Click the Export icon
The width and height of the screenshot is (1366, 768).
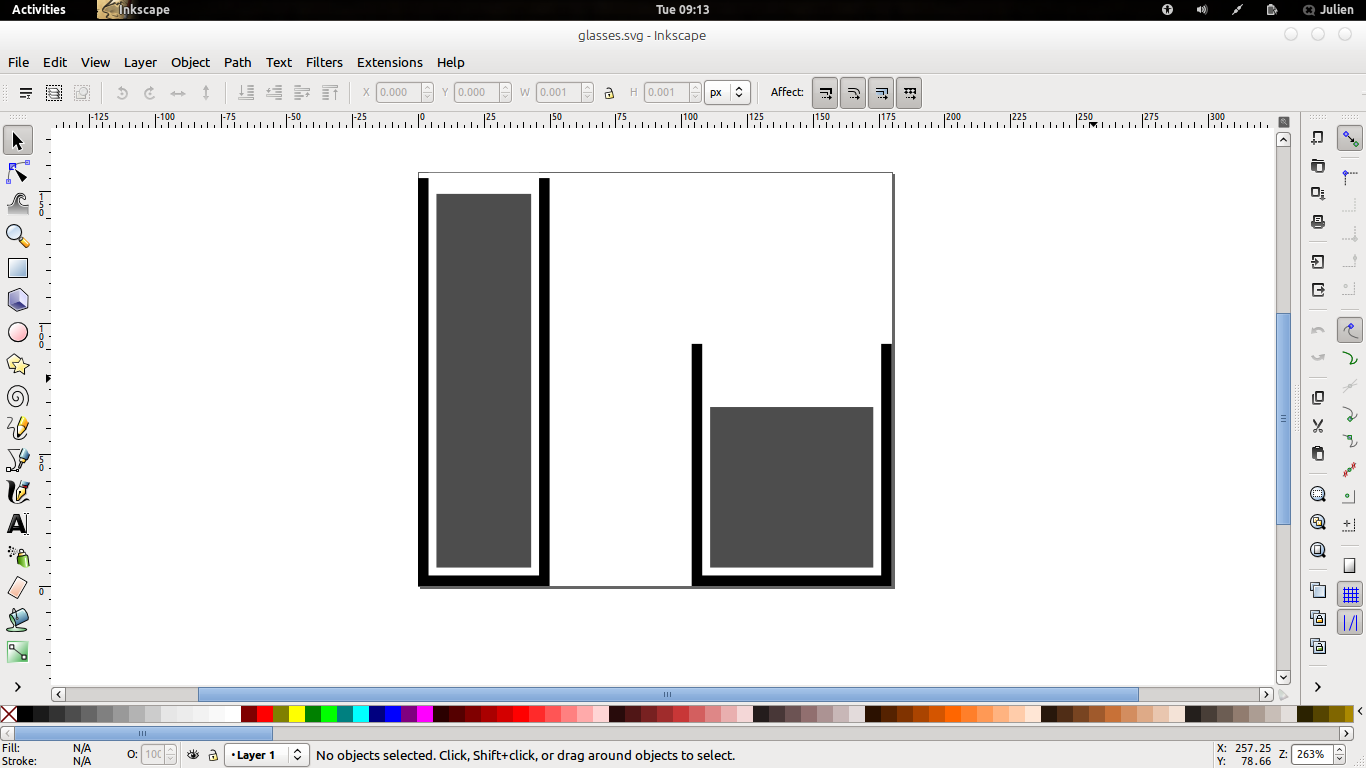click(1318, 290)
